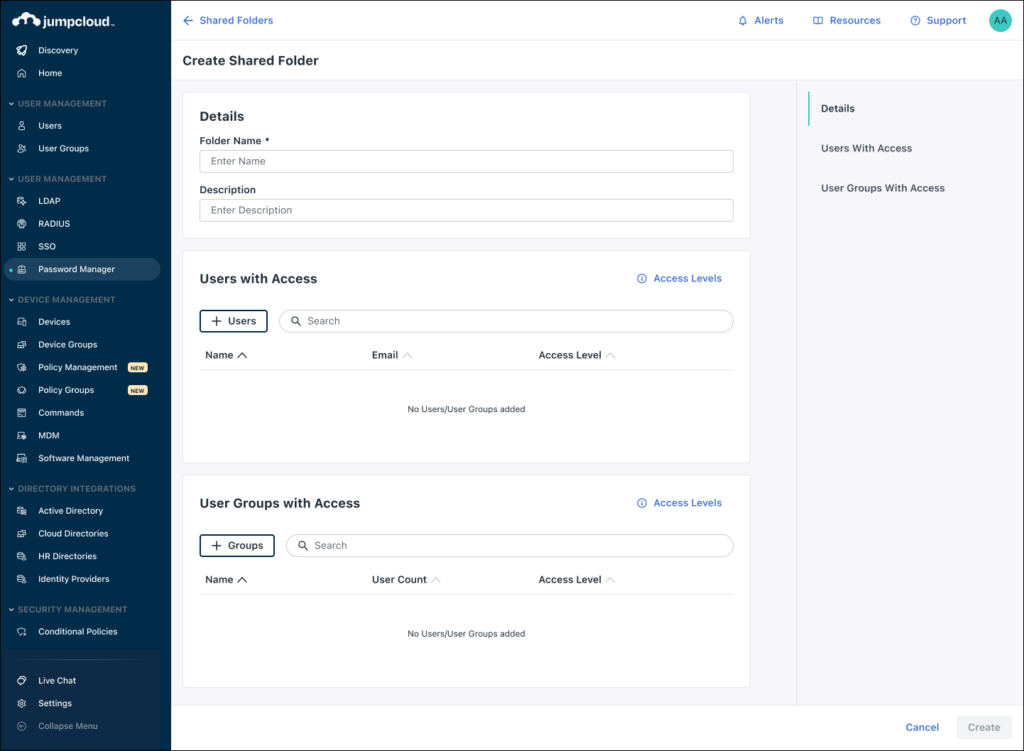Open LDAP from the sidebar icon
Screen dimensions: 1024x751
click(x=22, y=200)
